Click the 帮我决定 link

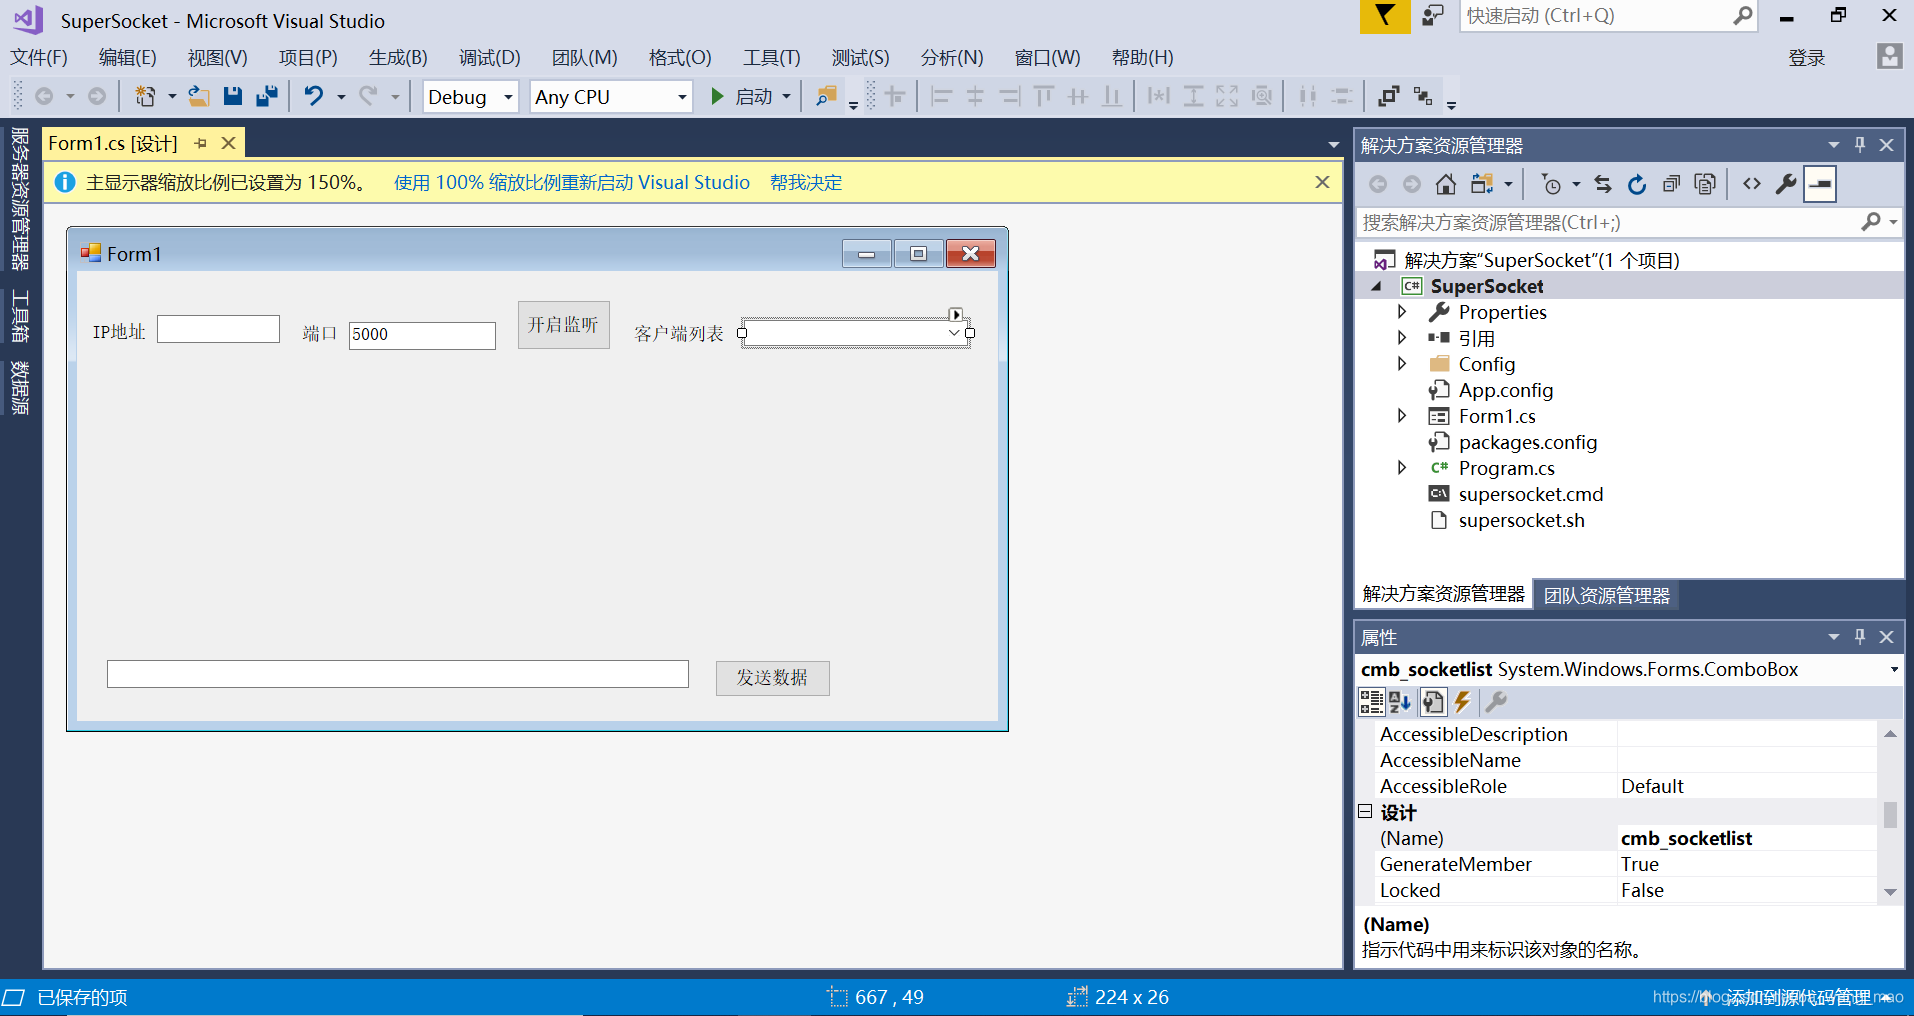coord(806,183)
